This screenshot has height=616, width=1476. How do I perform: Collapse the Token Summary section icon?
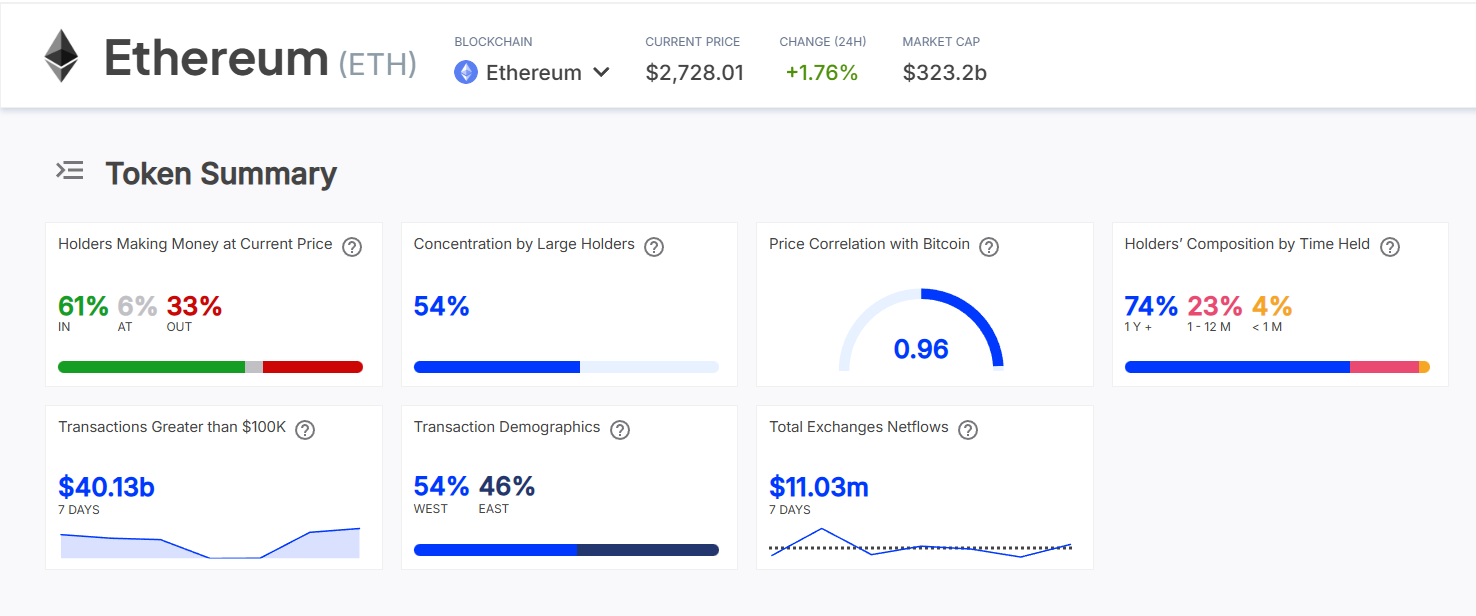[x=70, y=171]
